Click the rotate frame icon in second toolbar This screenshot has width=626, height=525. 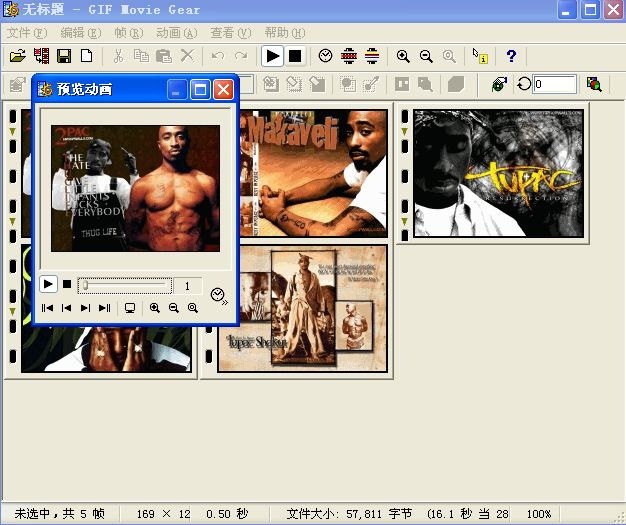click(x=294, y=84)
